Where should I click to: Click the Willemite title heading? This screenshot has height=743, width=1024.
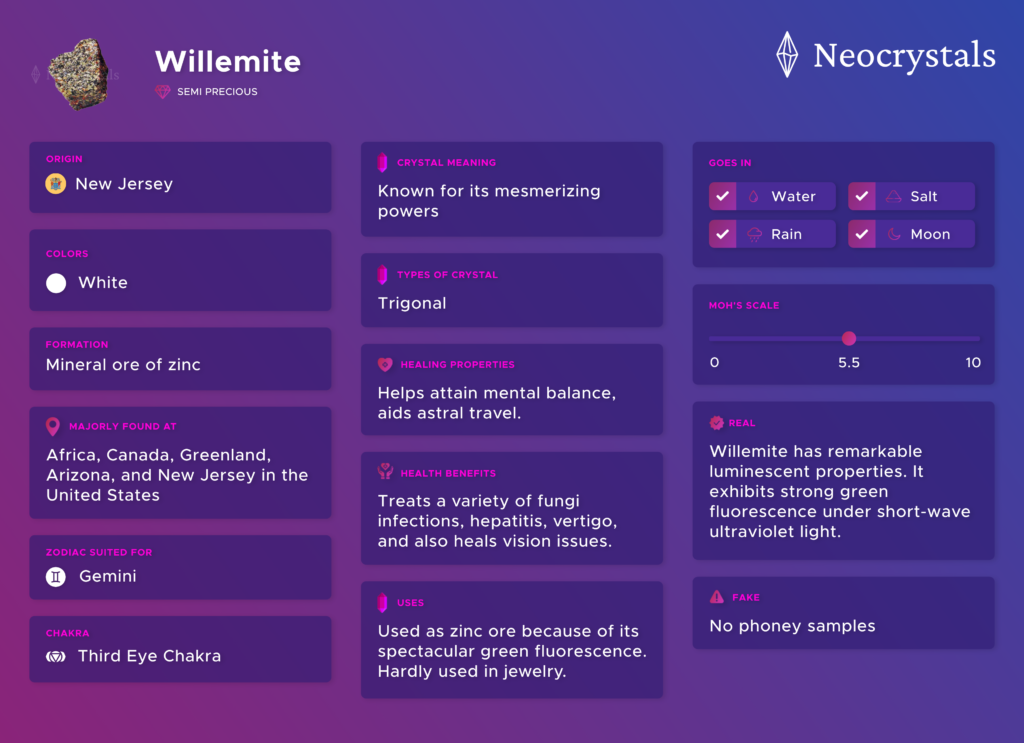point(228,61)
